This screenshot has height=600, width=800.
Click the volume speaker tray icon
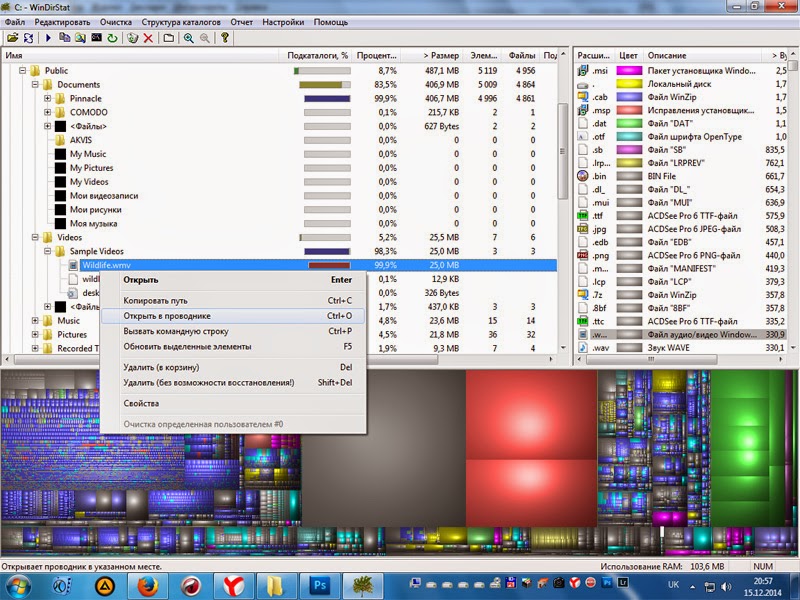[726, 587]
